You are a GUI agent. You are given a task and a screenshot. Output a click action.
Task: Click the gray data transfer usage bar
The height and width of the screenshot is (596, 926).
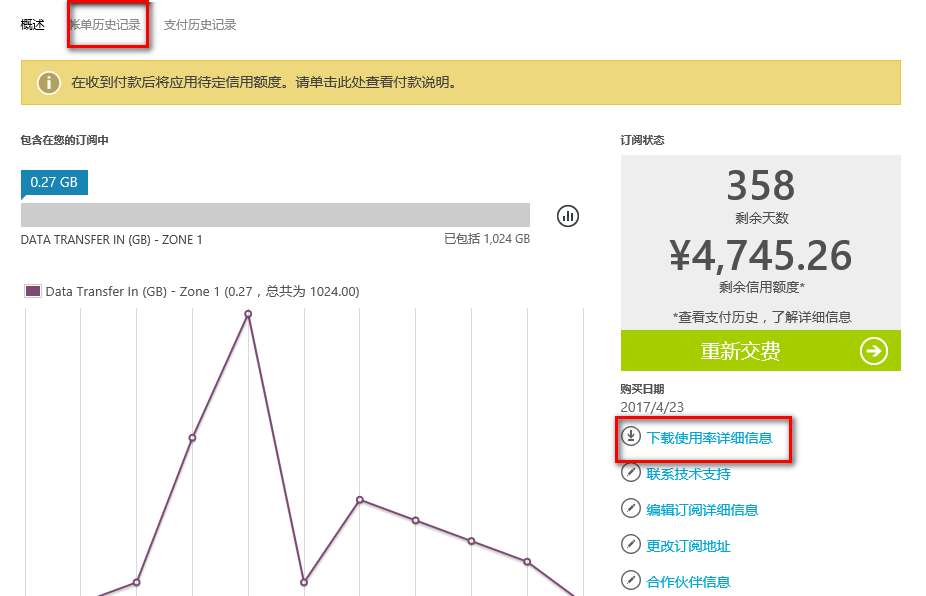click(275, 215)
